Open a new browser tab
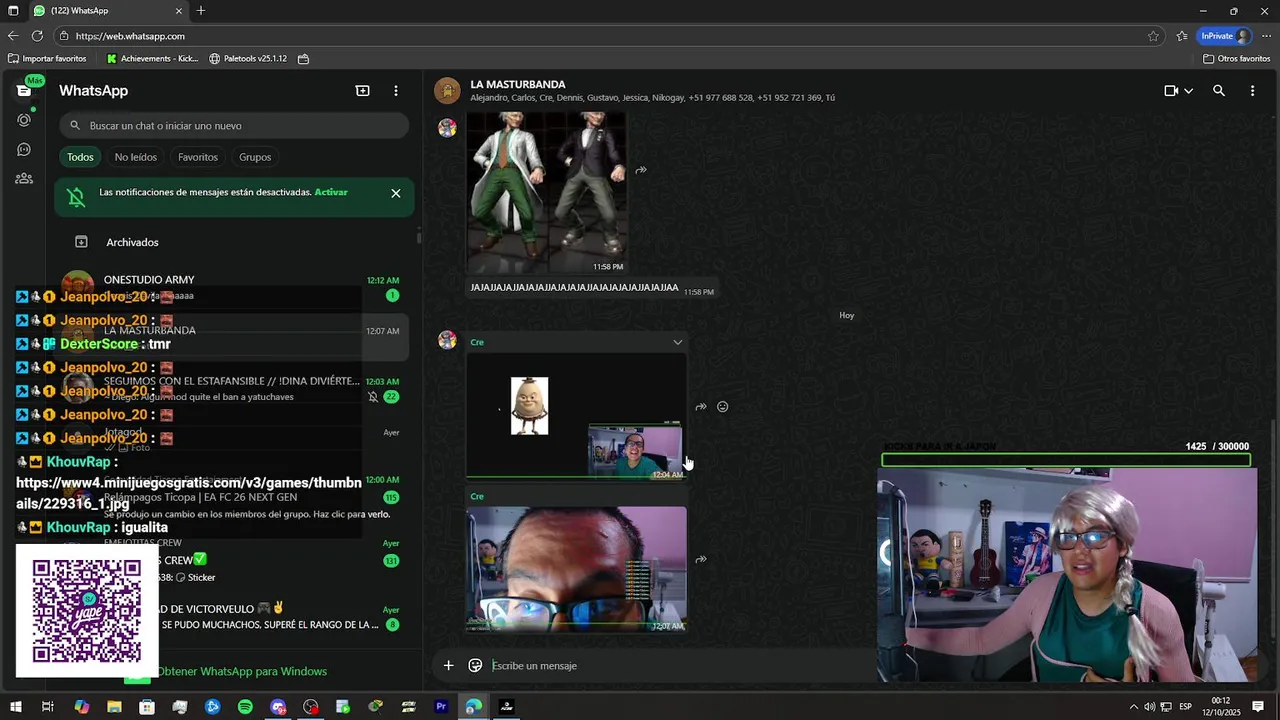The image size is (1280, 720). pos(201,11)
